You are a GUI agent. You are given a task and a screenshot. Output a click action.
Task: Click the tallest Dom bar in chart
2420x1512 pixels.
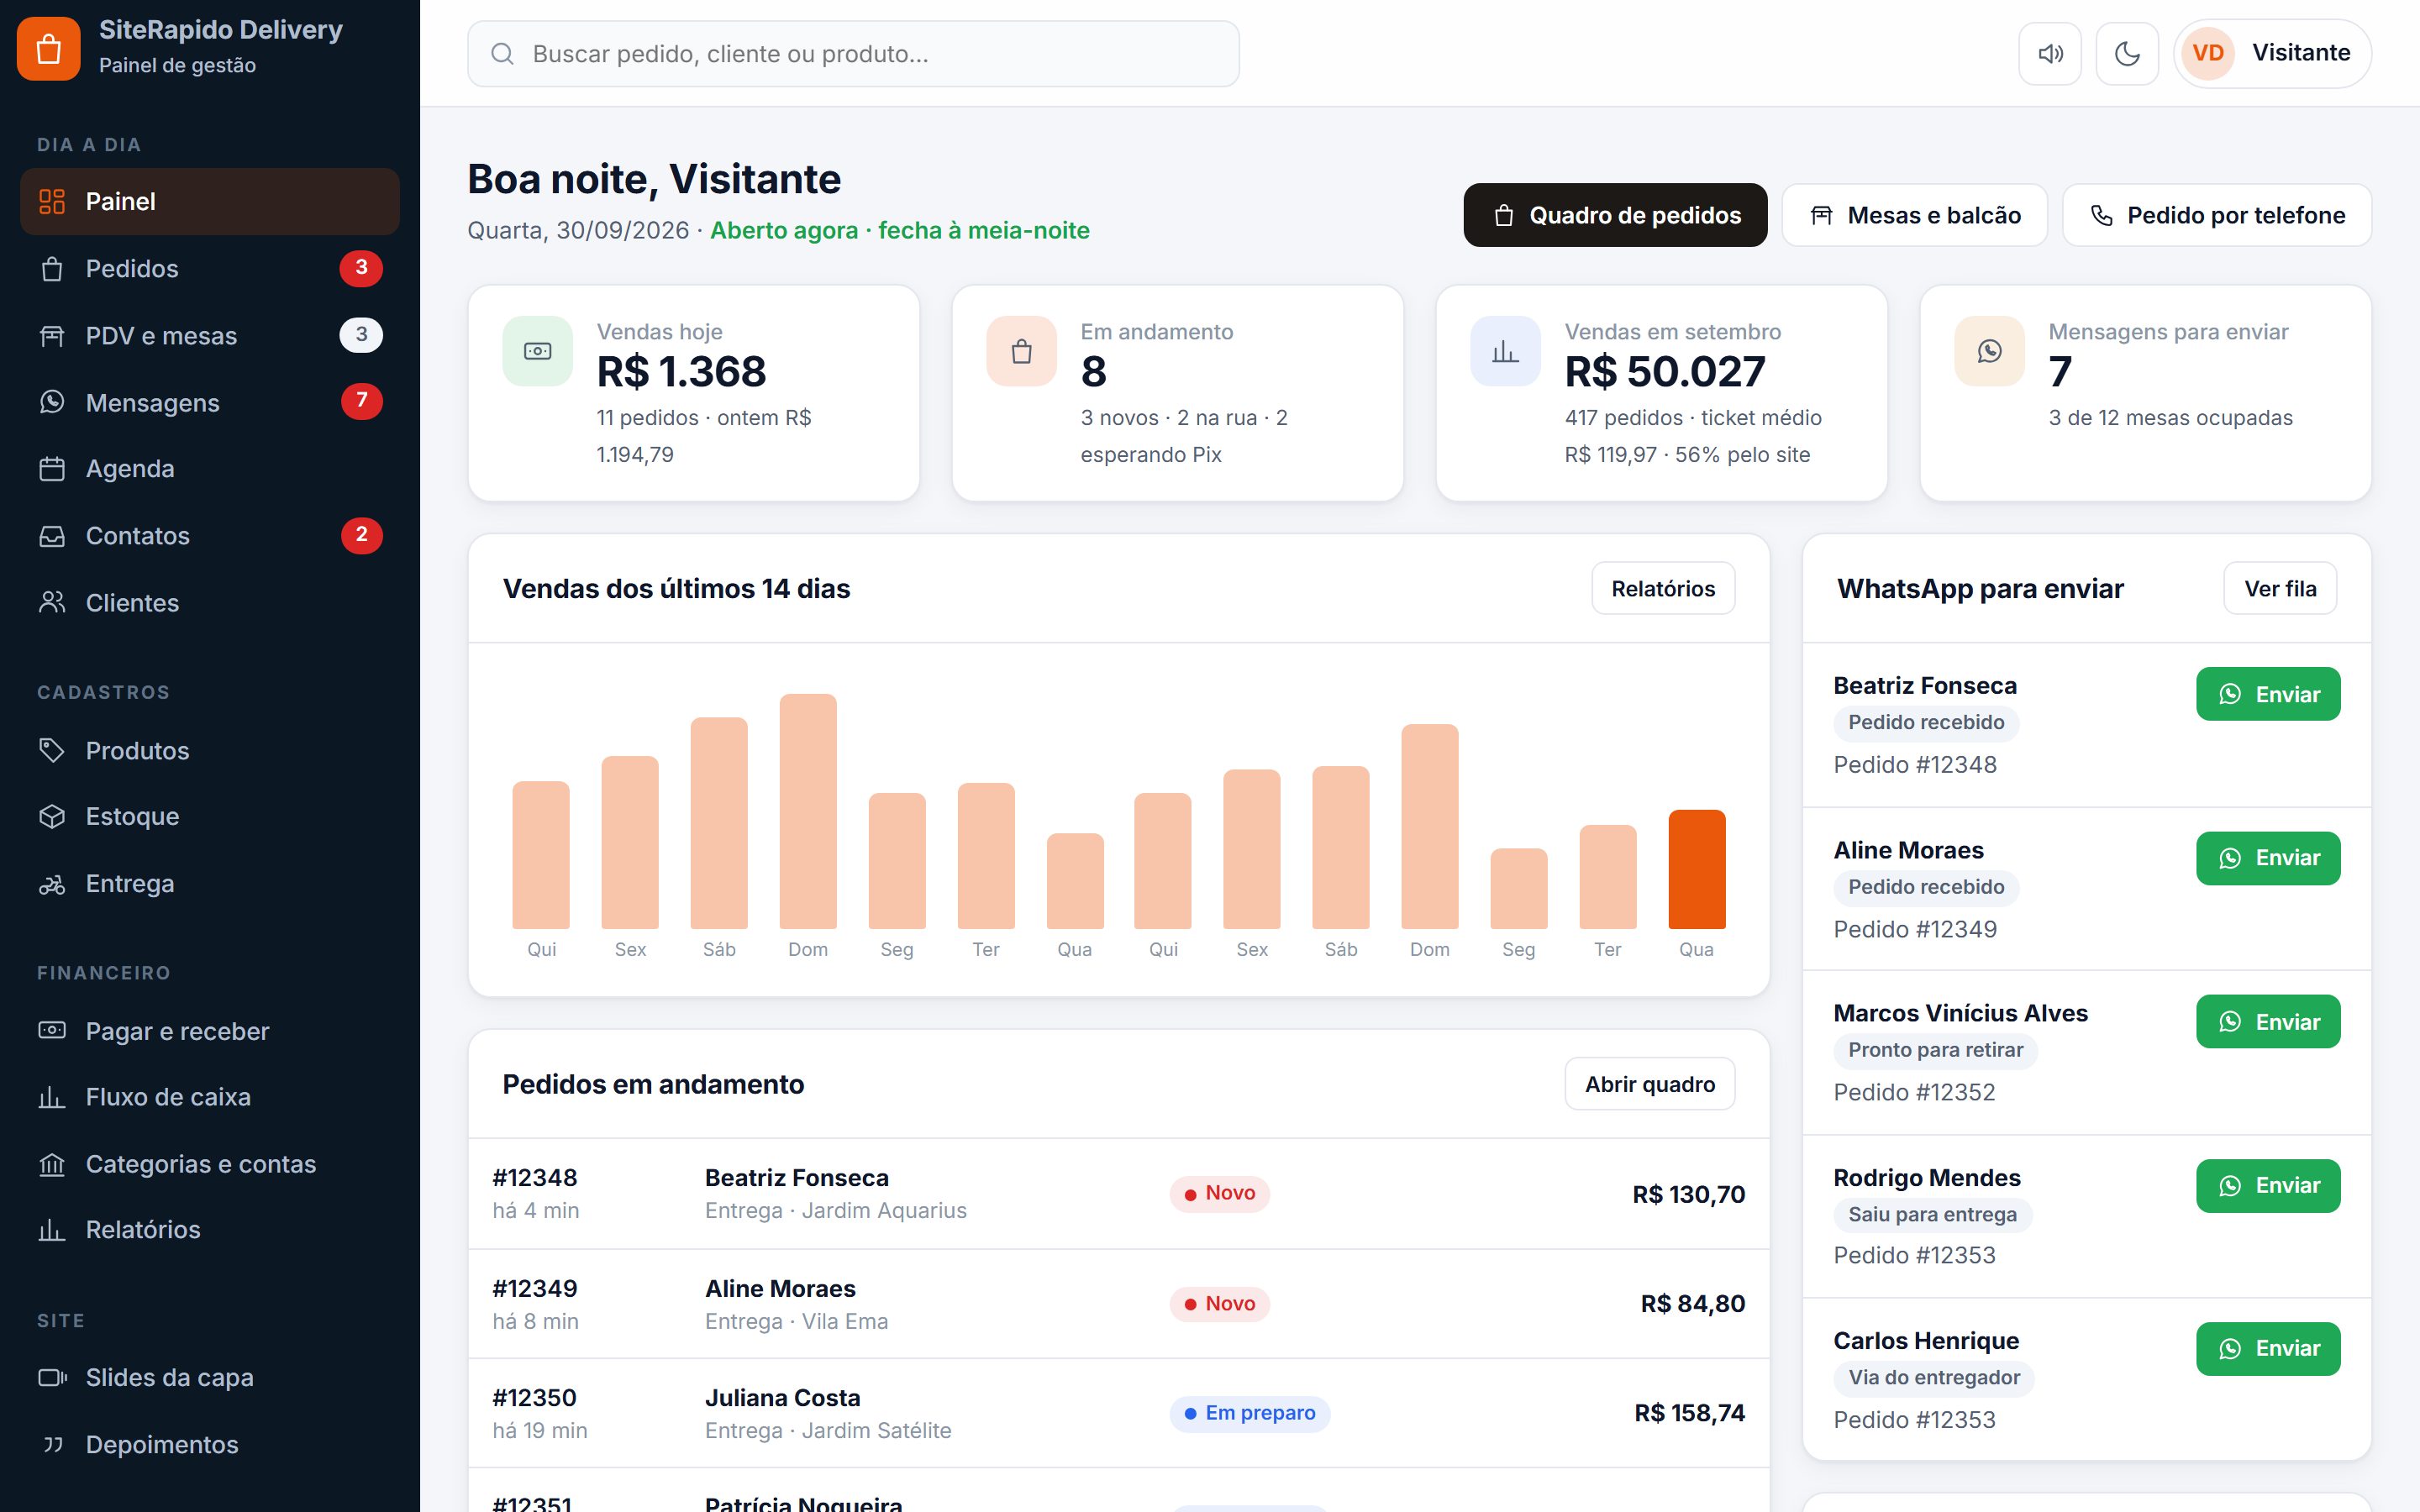pos(808,811)
